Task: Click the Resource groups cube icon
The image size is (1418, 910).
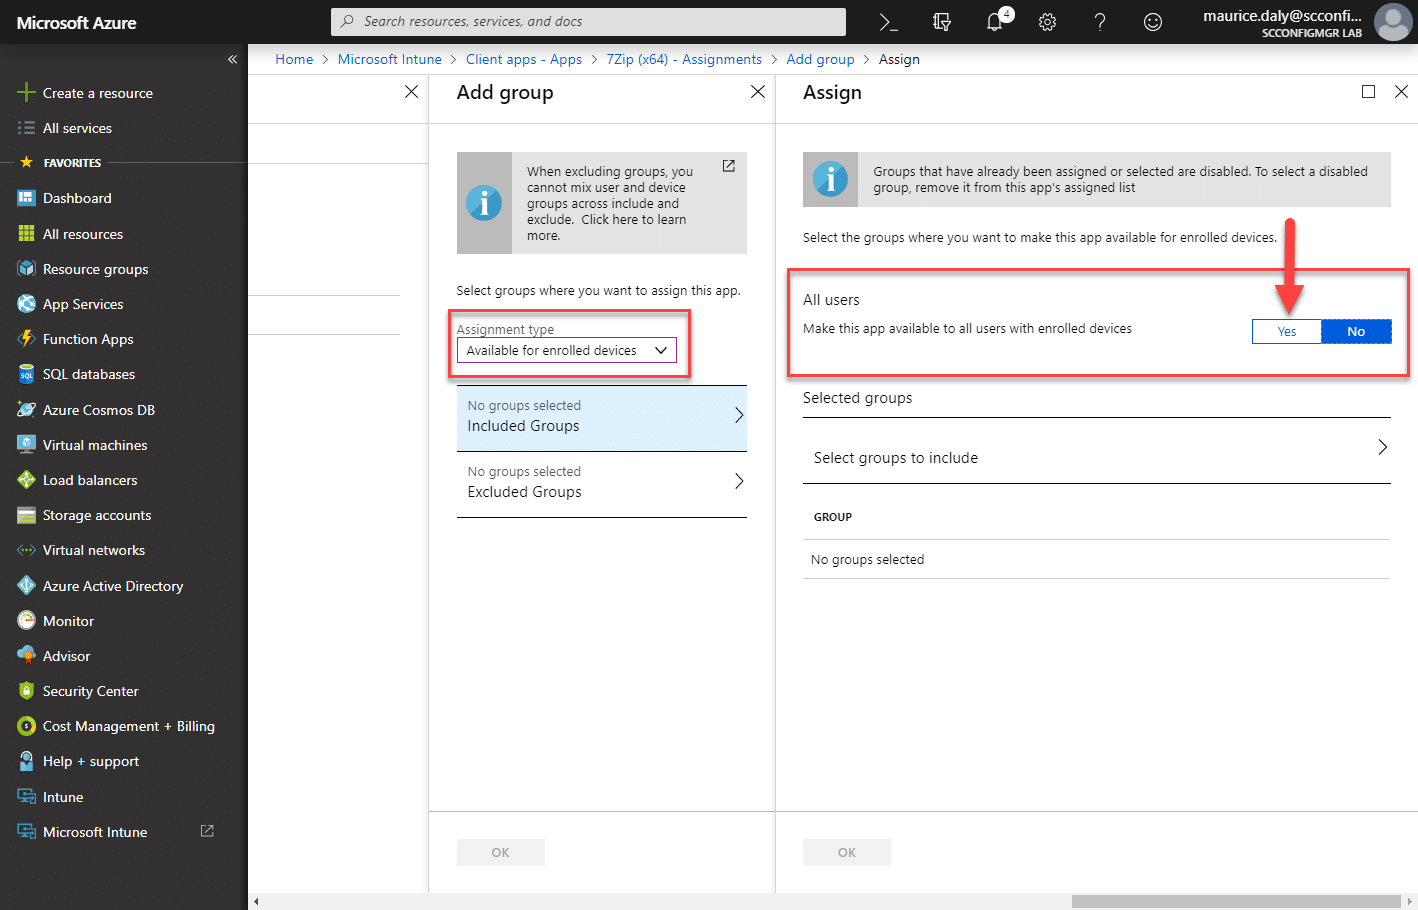Action: point(26,268)
